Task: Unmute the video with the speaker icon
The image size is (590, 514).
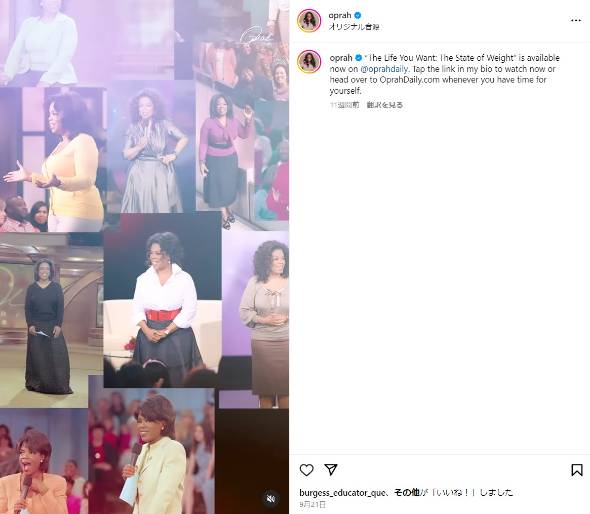Action: point(271,499)
